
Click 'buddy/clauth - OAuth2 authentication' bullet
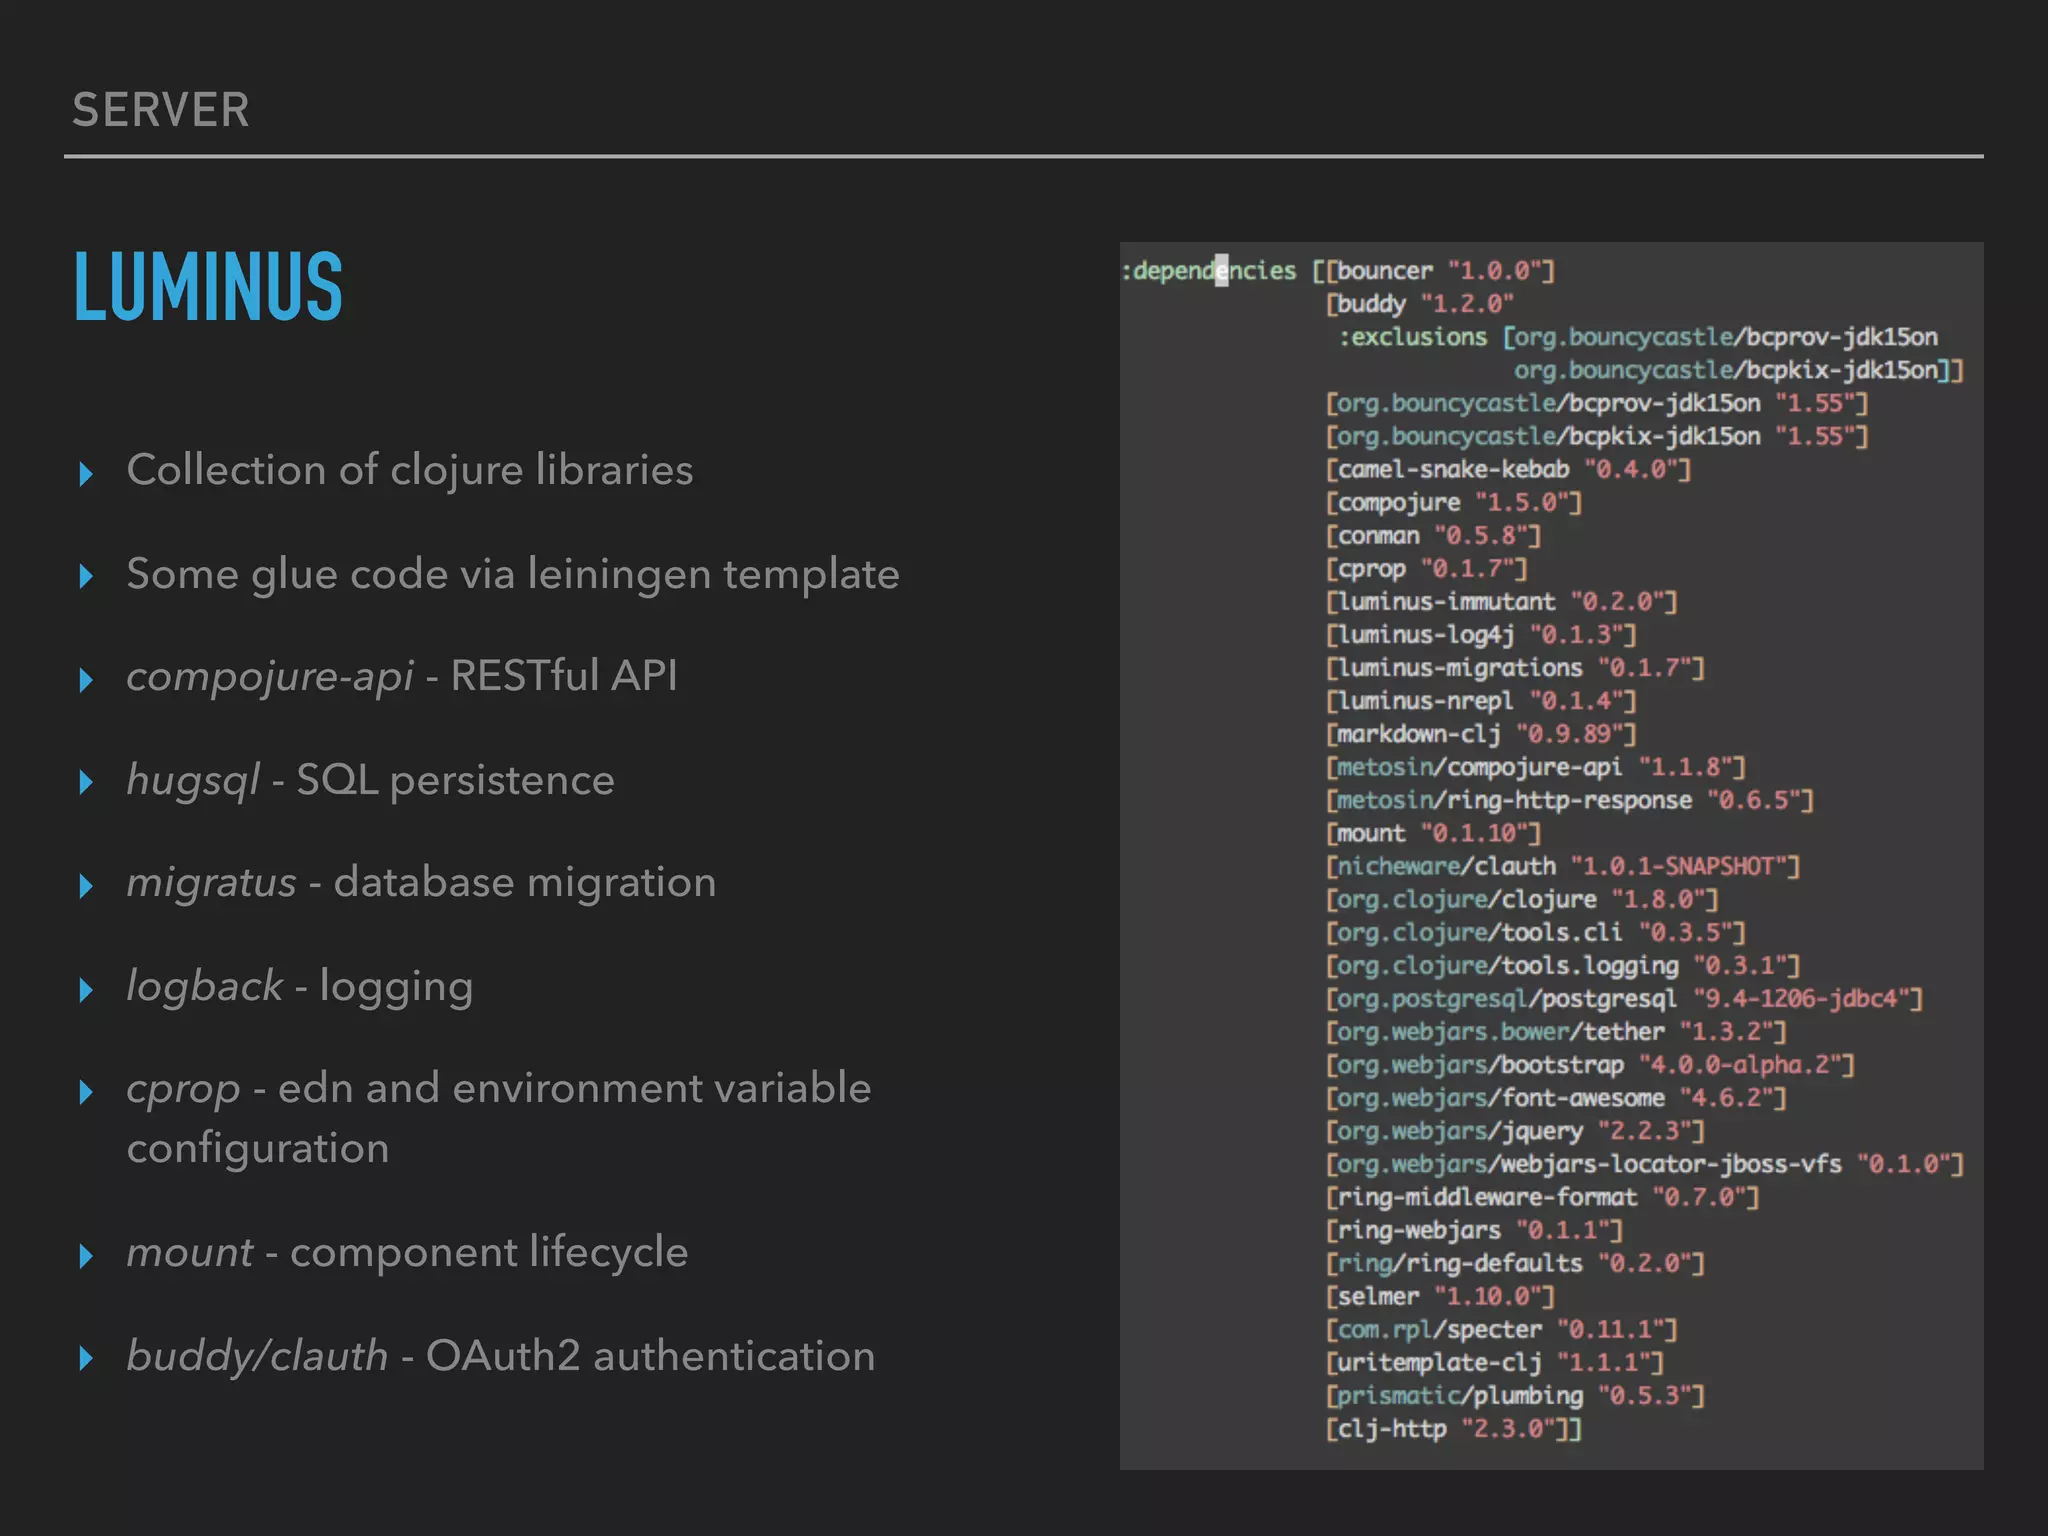pos(500,1357)
